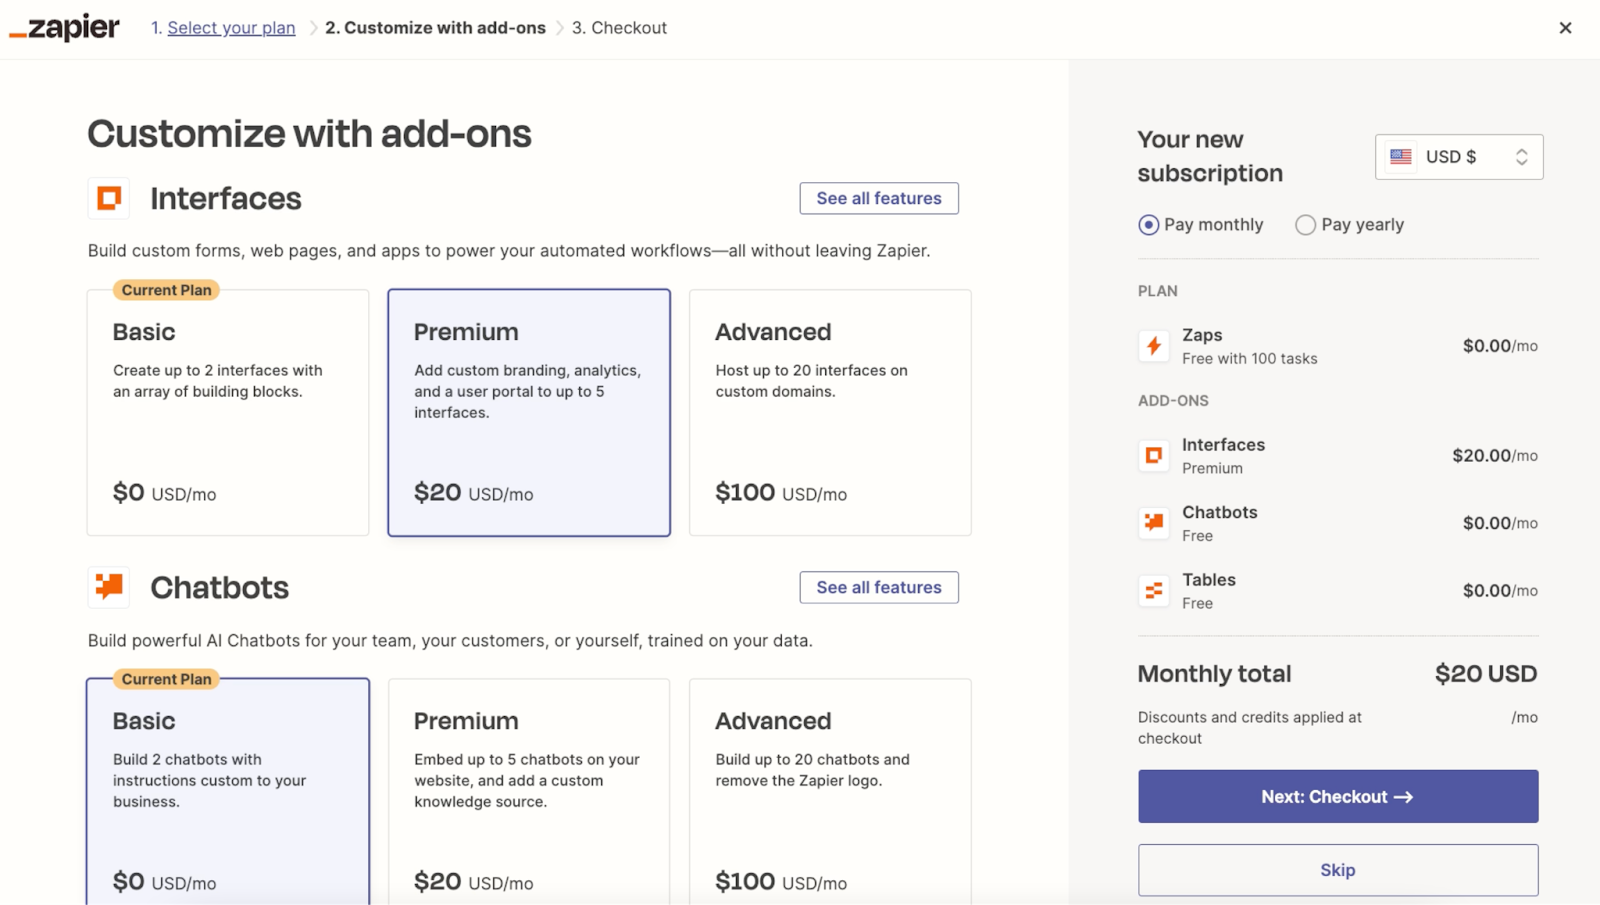This screenshot has width=1600, height=905.
Task: Click the Chatbots section heading icon
Action: coord(109,587)
